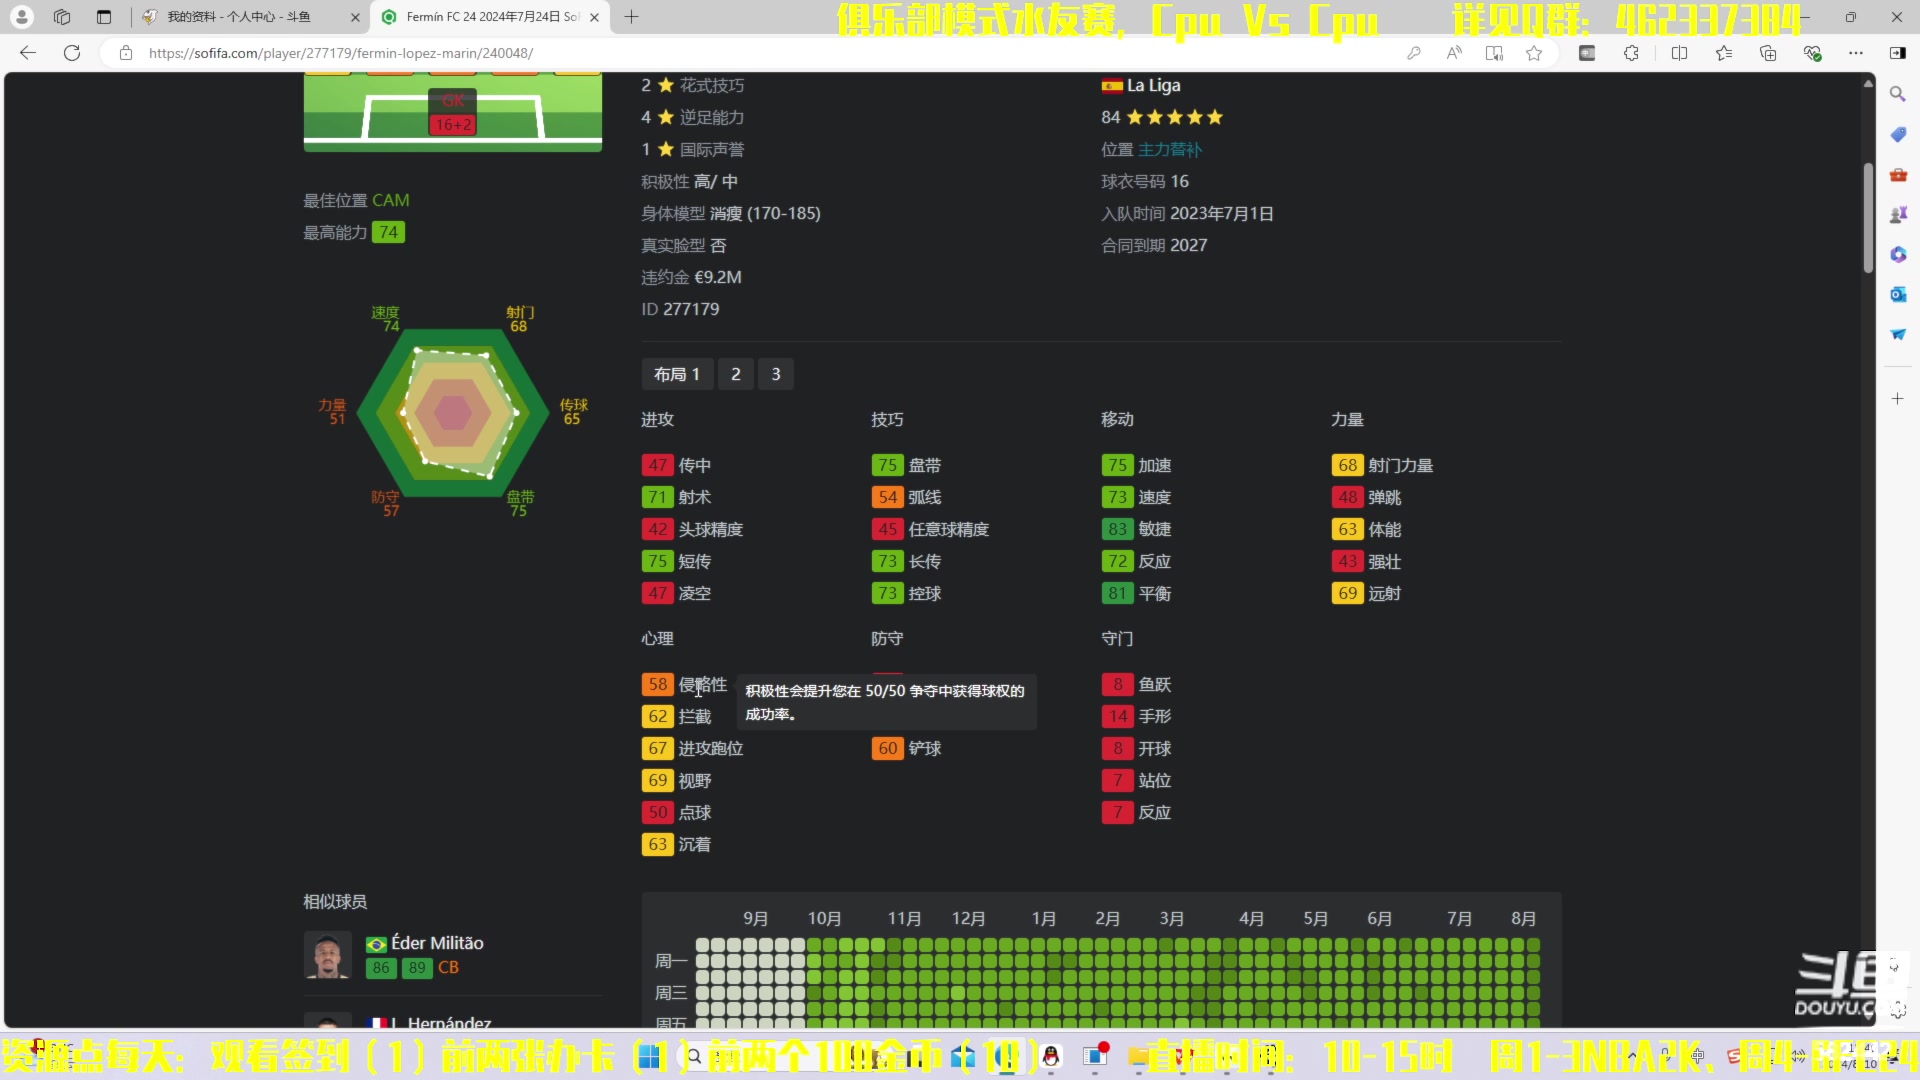Viewport: 1920px width, 1080px height.
Task: Open the favorites list
Action: point(1724,53)
